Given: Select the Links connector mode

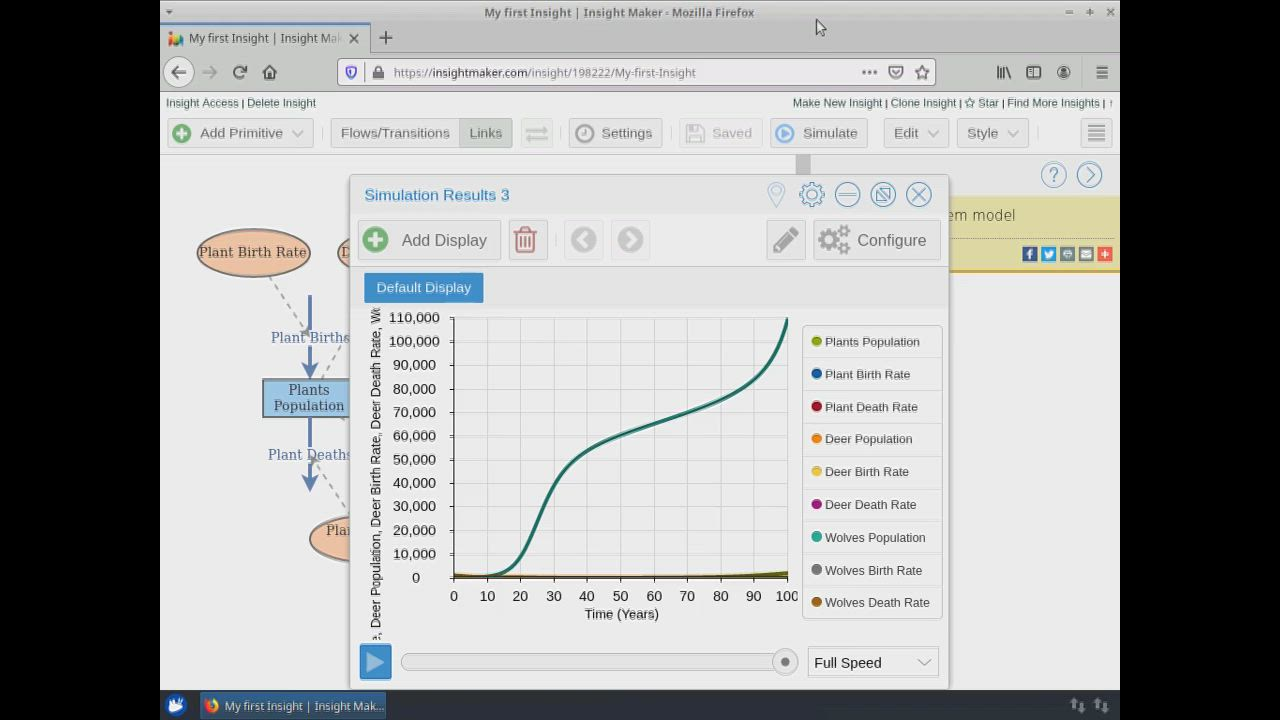Looking at the screenshot, I should click(x=486, y=133).
